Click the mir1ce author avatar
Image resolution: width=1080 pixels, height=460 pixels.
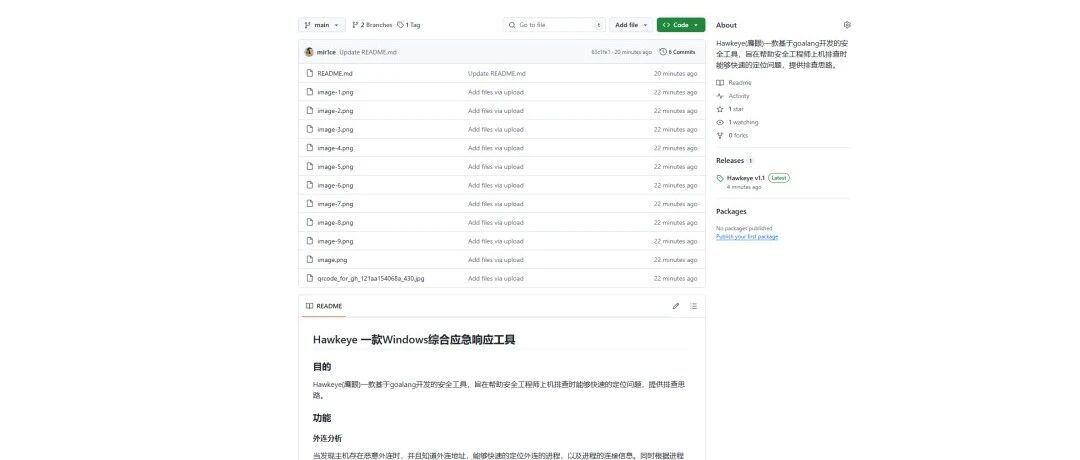(309, 52)
